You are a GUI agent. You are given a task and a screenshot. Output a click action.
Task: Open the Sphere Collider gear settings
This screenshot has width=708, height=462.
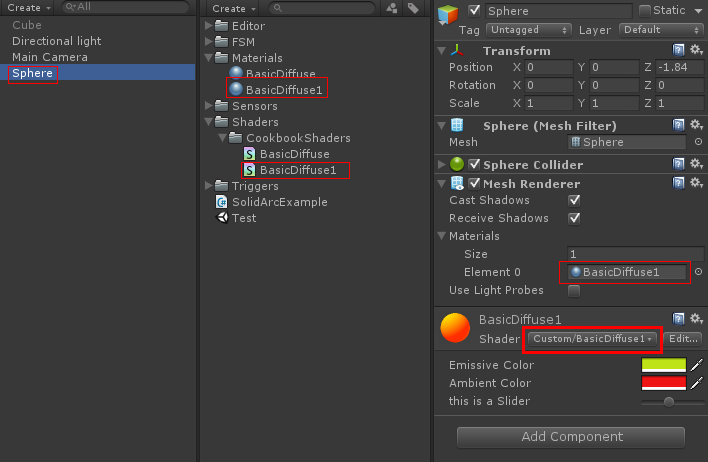[696, 163]
